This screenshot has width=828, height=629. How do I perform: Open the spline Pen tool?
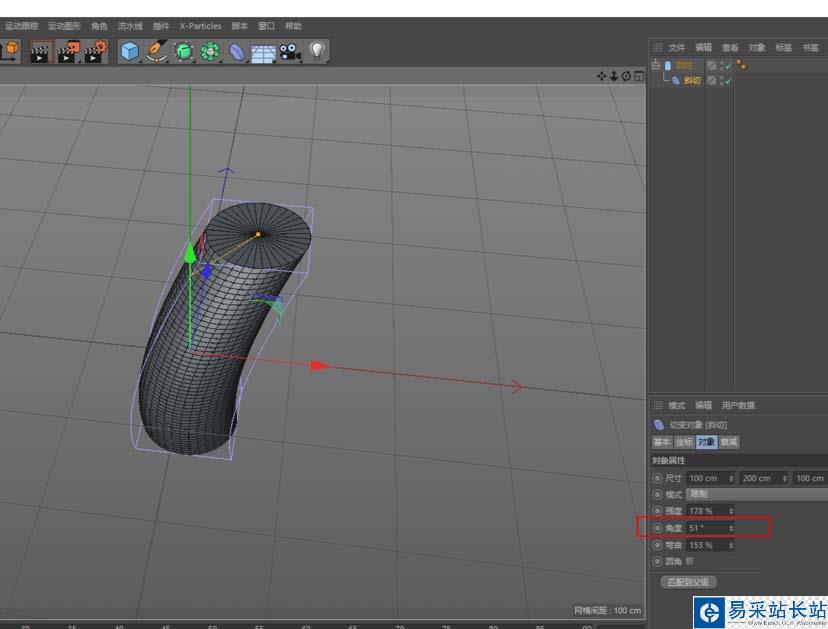click(158, 51)
